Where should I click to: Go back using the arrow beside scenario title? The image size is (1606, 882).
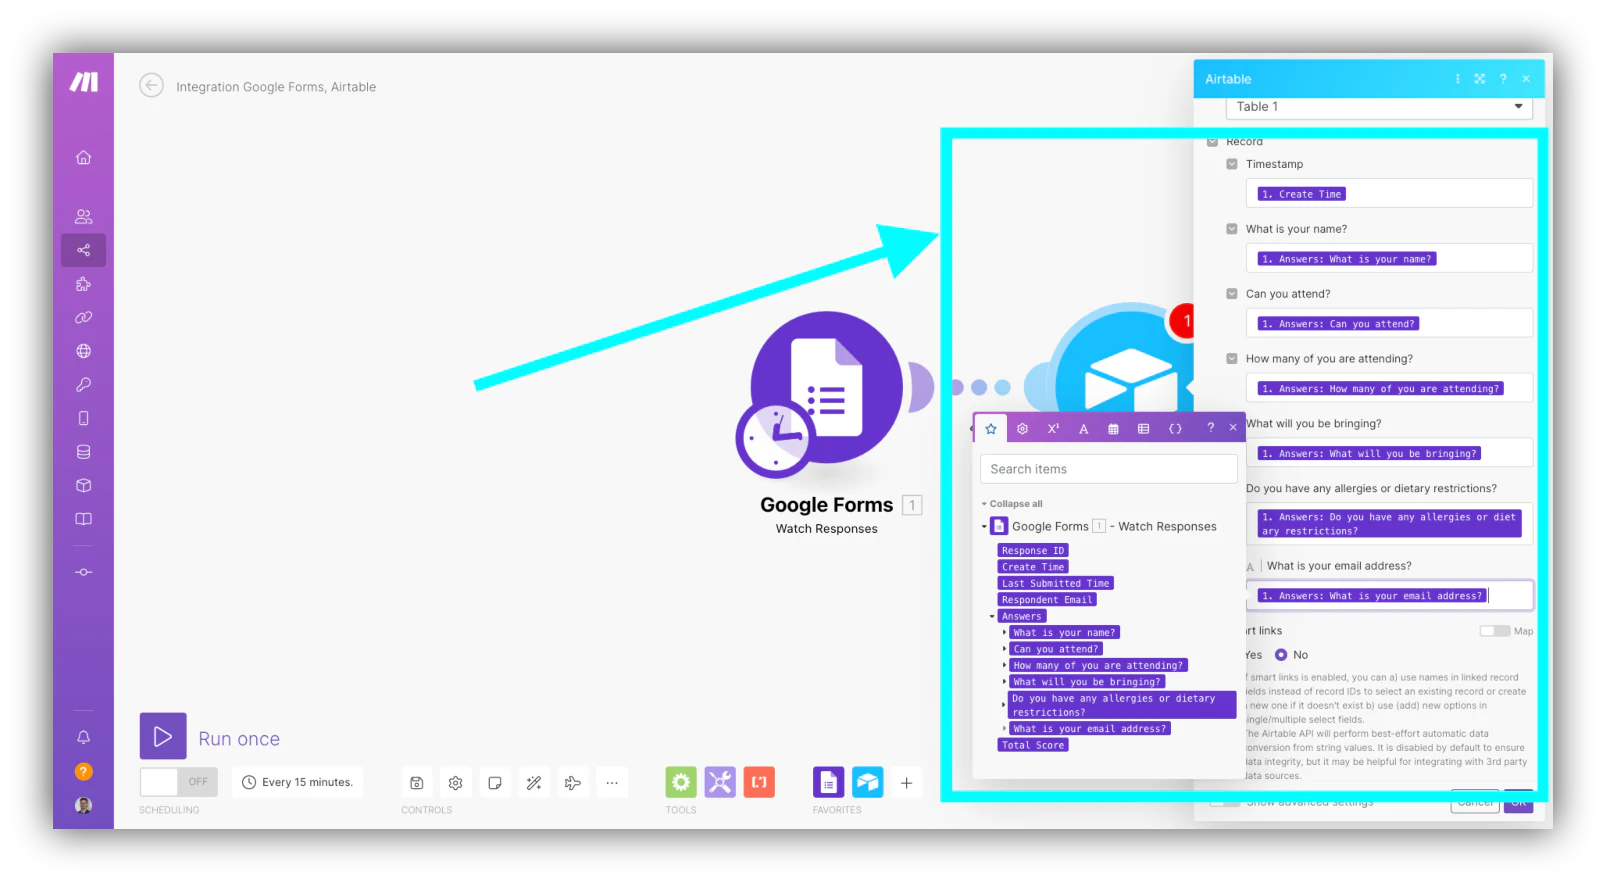tap(151, 85)
